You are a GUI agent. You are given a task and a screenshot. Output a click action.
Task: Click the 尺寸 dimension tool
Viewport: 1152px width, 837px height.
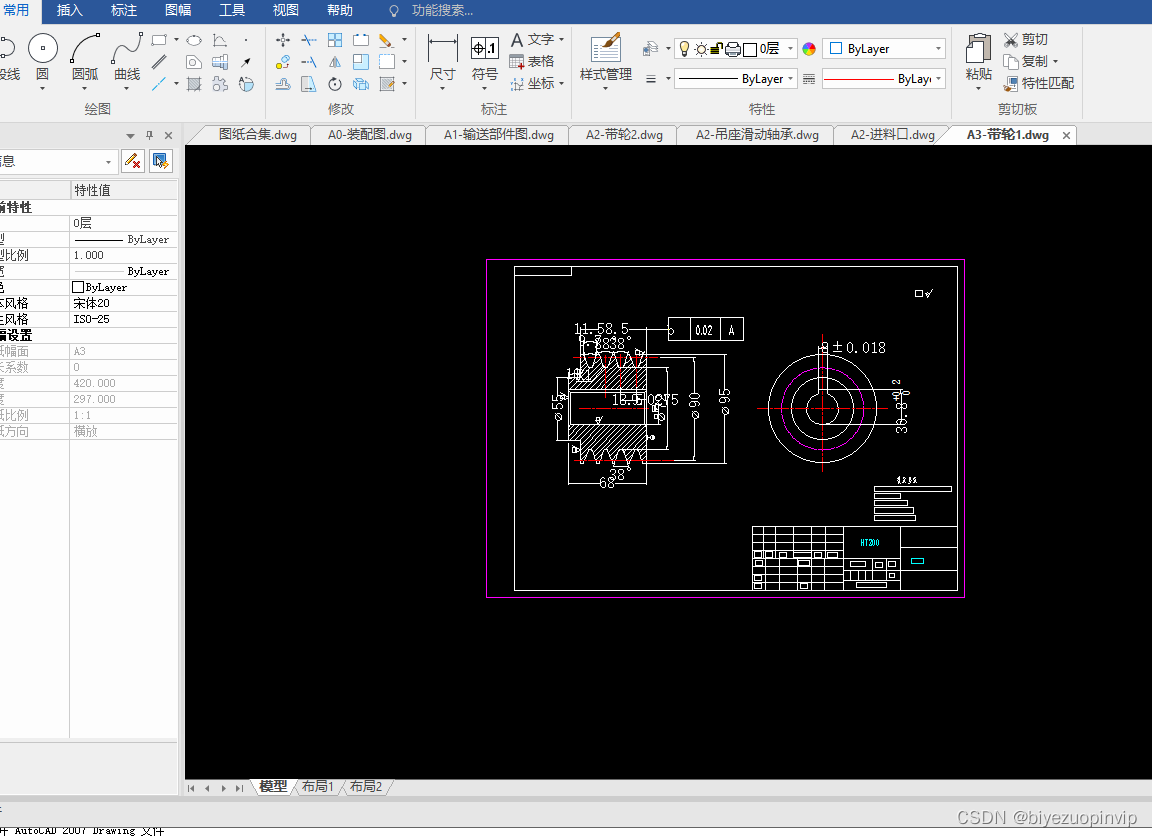(442, 57)
